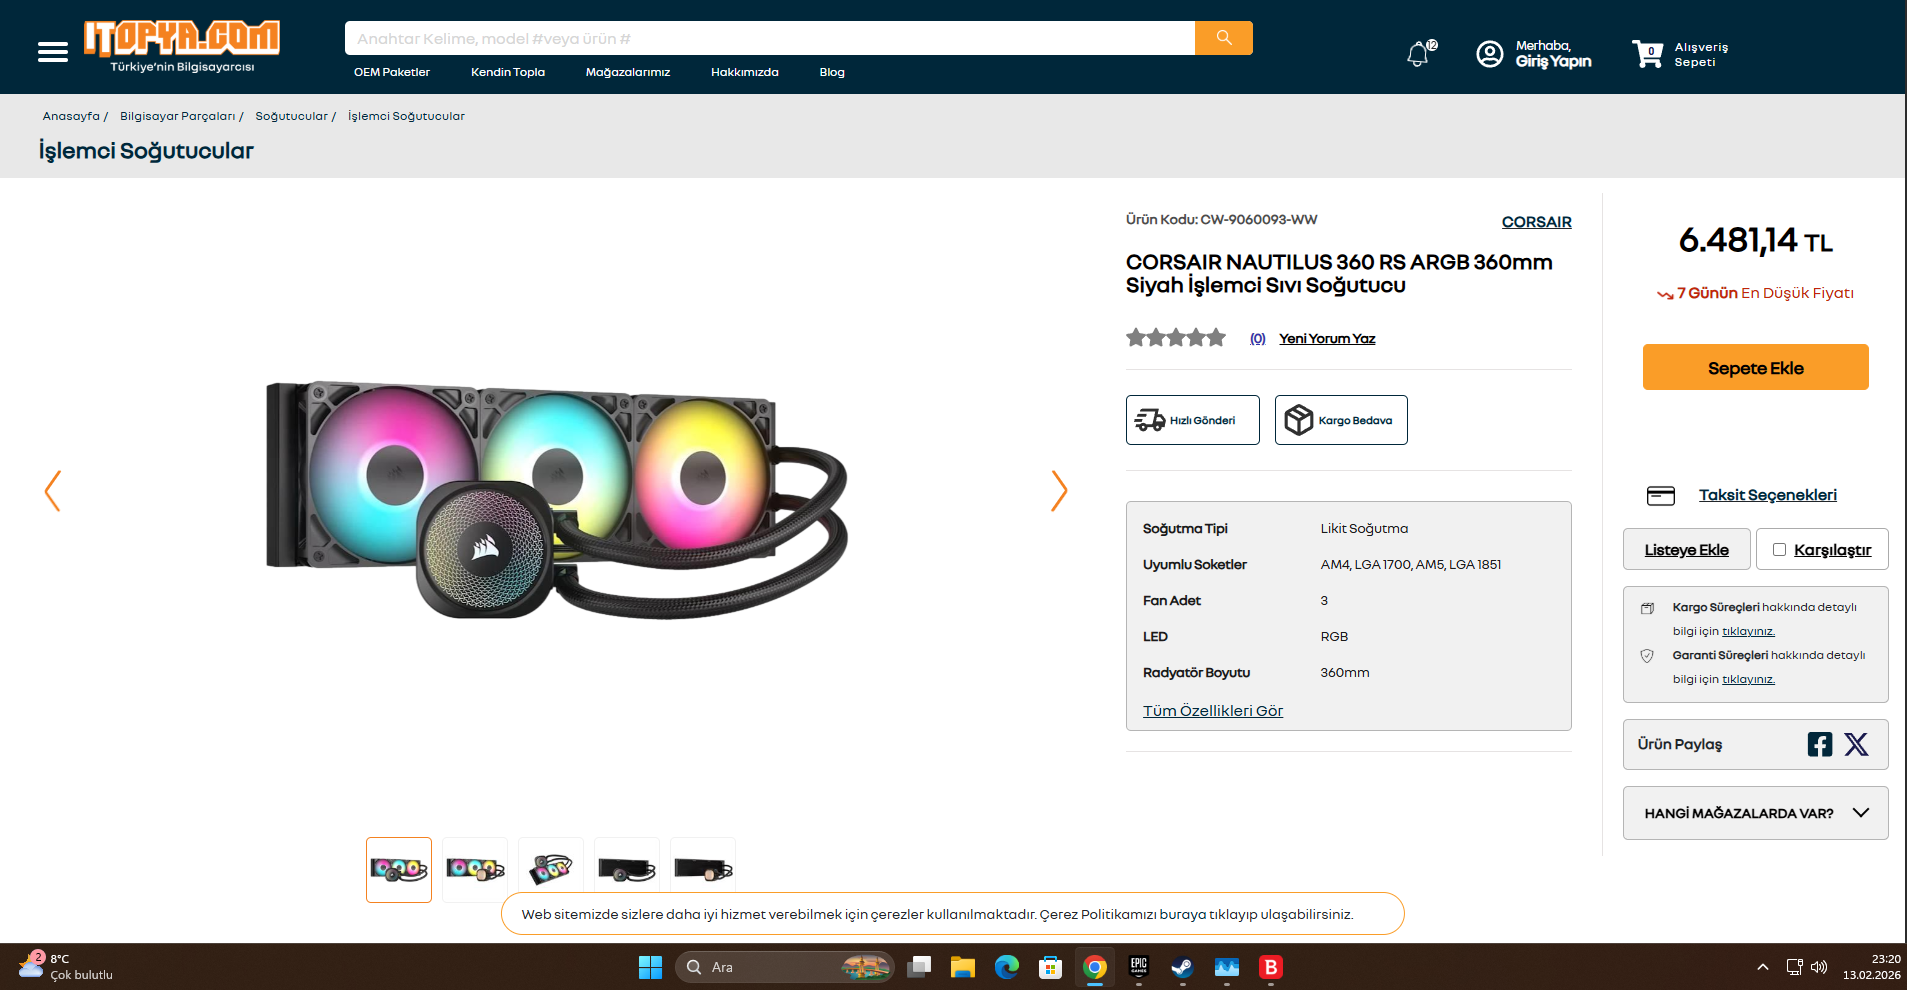This screenshot has height=990, width=1907.
Task: Share product on Facebook
Action: pyautogui.click(x=1820, y=744)
